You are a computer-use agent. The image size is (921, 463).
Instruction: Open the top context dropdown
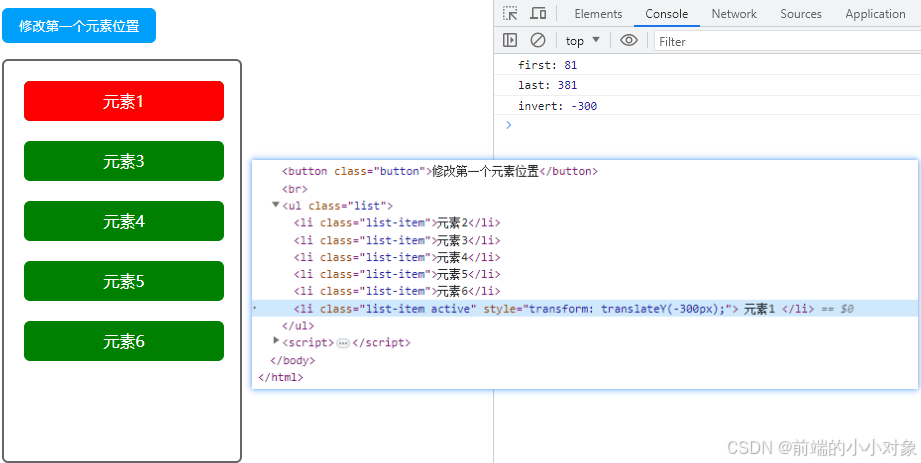coord(583,41)
